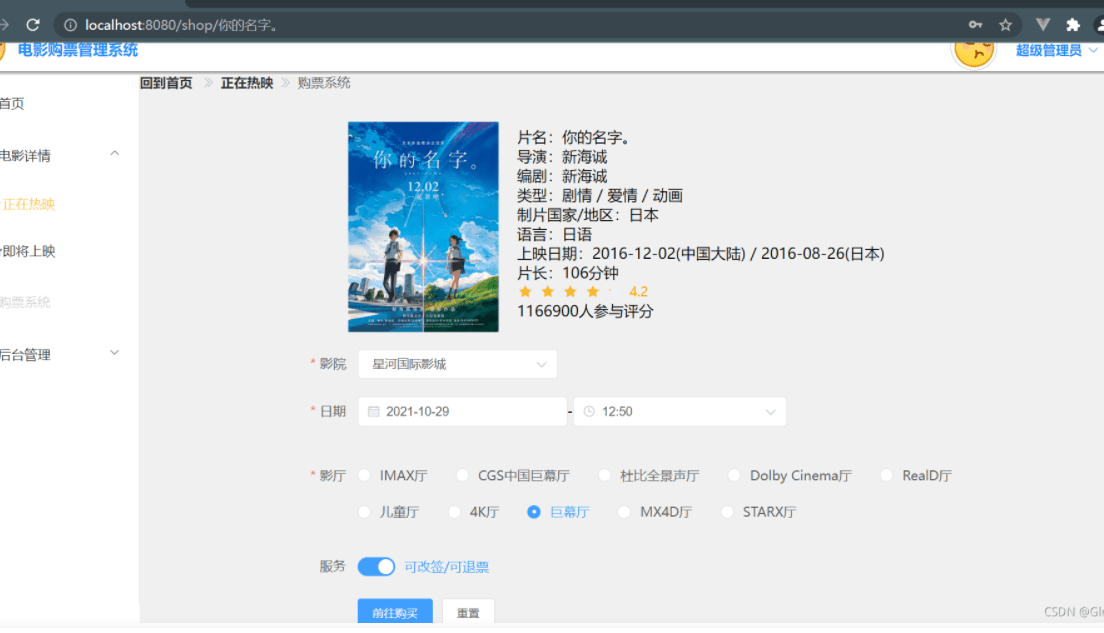Click the 4.2 rating score
The height and width of the screenshot is (633, 1104).
638,292
